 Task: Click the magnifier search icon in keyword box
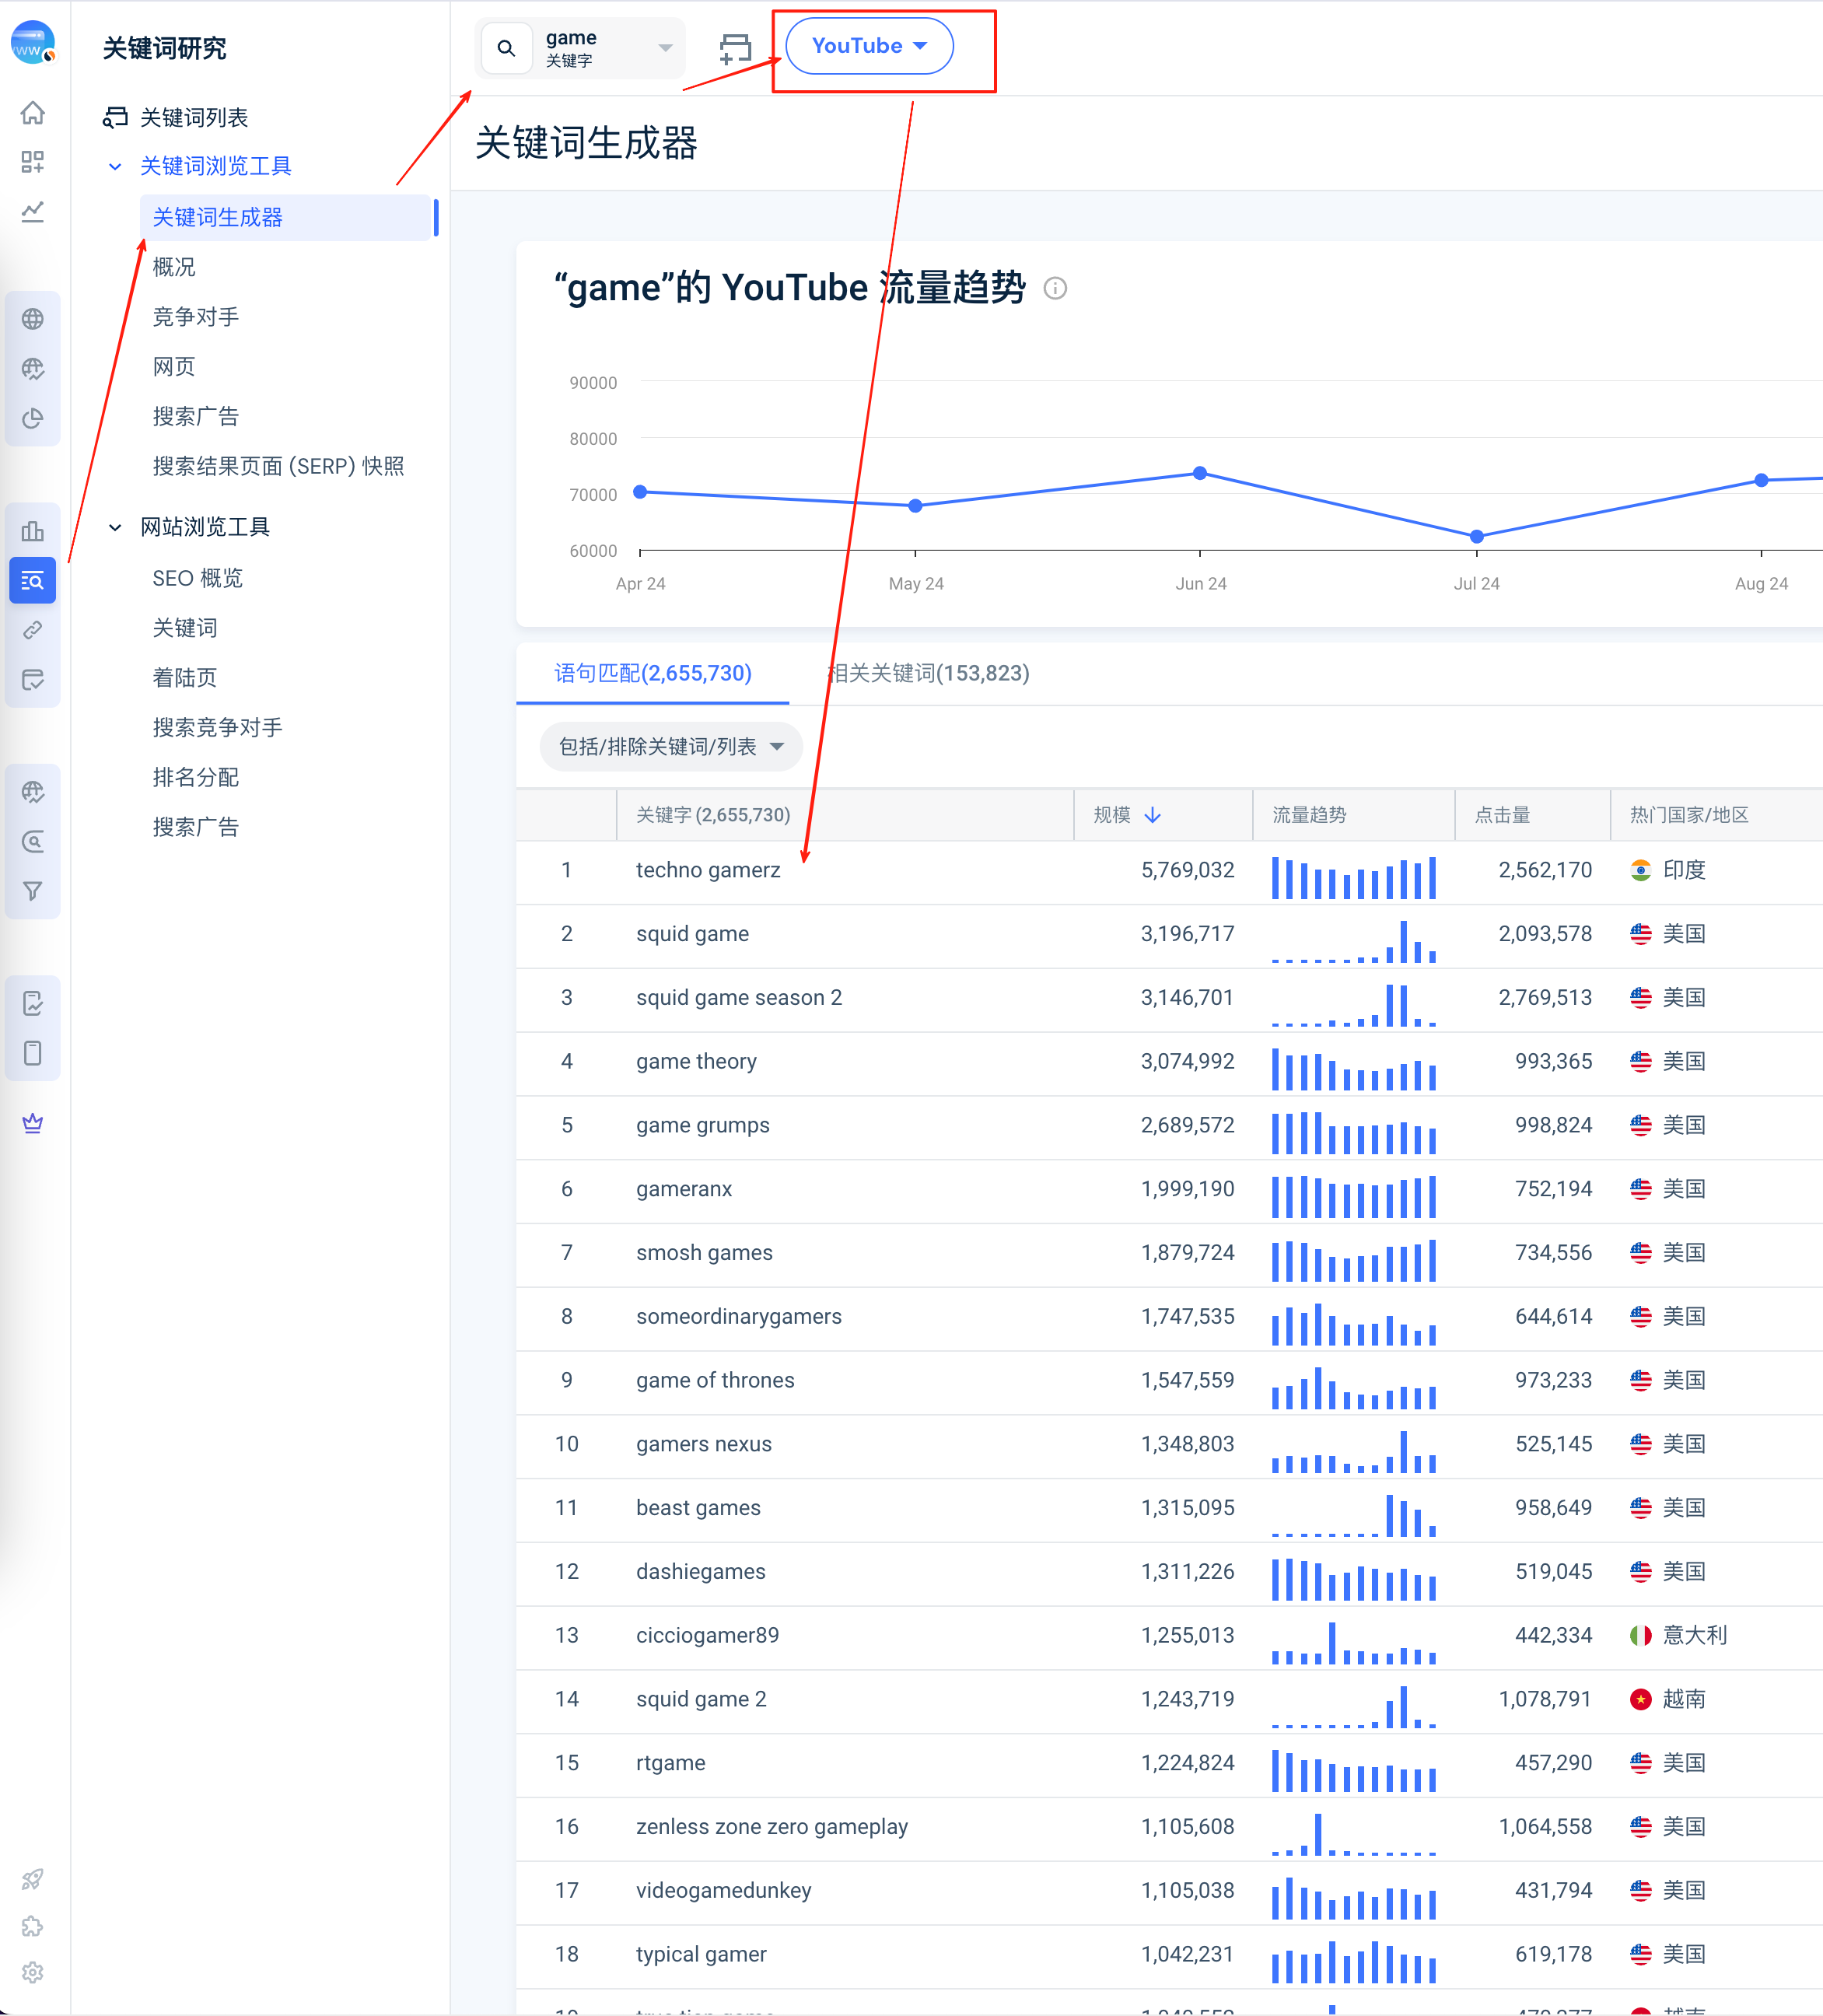(x=507, y=48)
